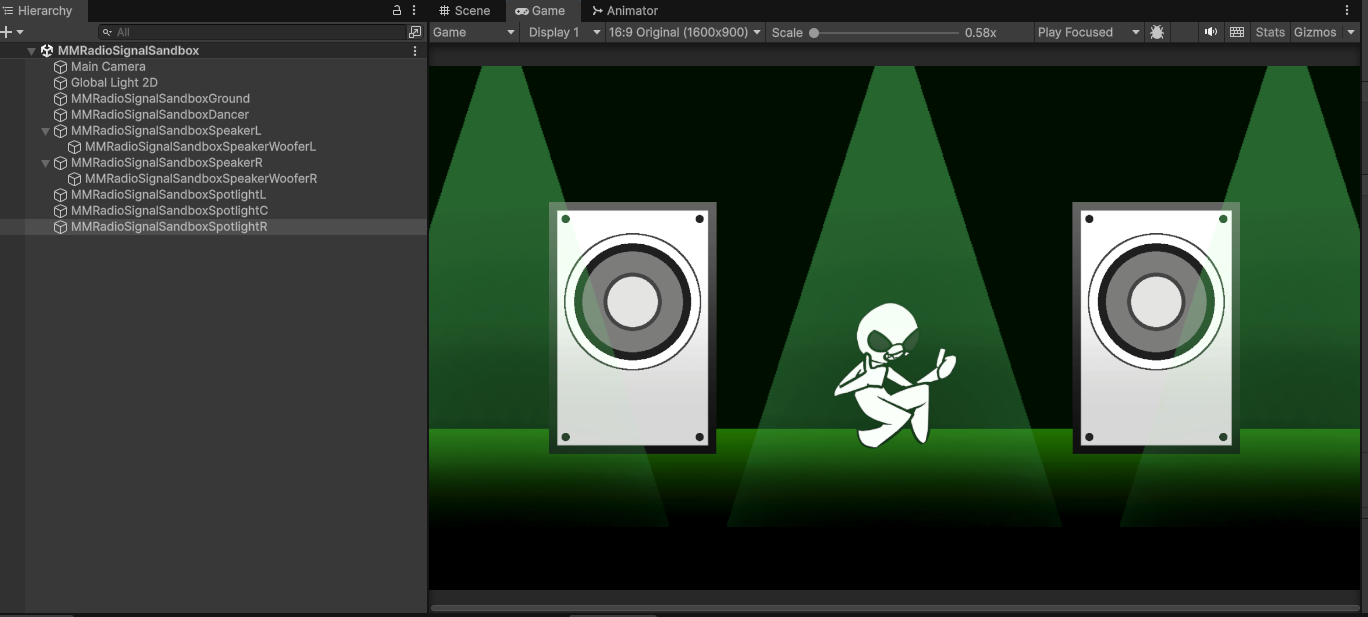Open the Play Focused dropdown
1368x617 pixels.
click(x=1089, y=32)
